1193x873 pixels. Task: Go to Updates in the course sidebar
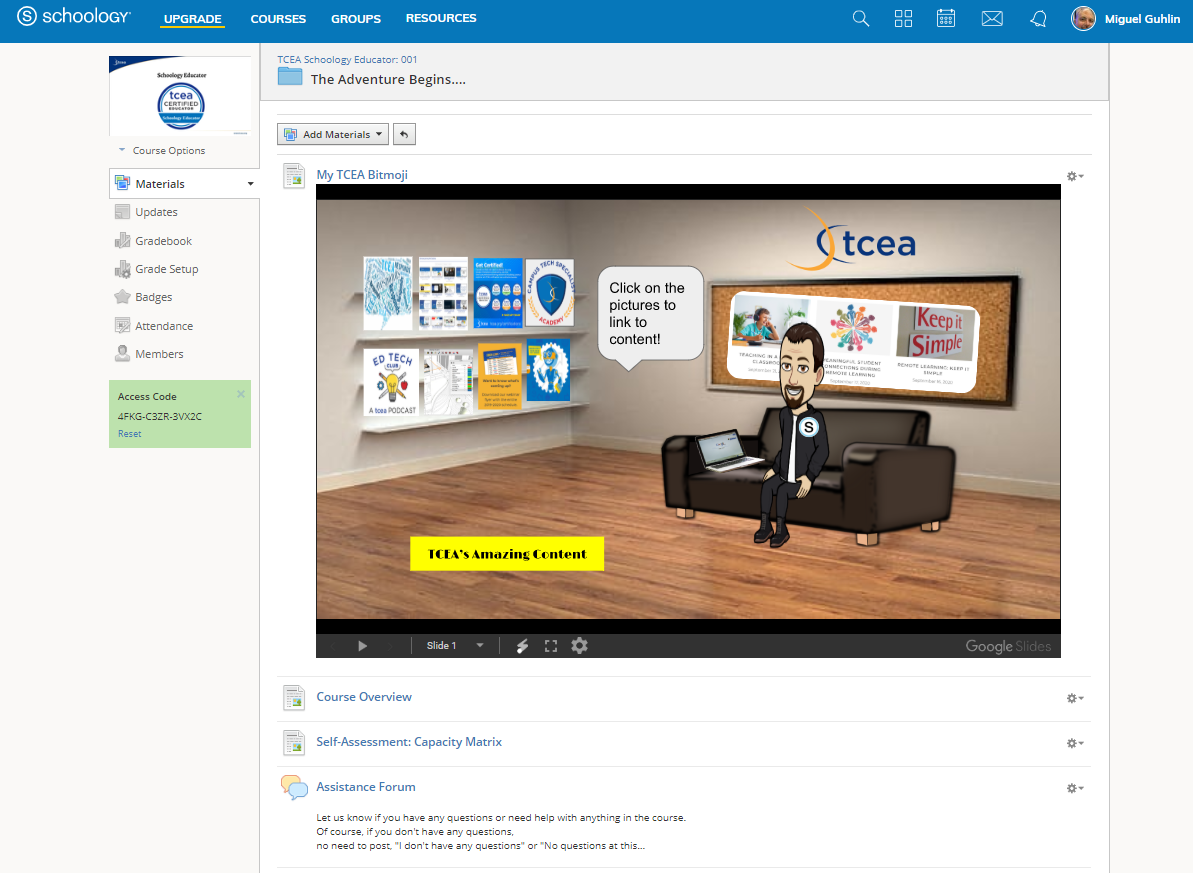pos(157,212)
